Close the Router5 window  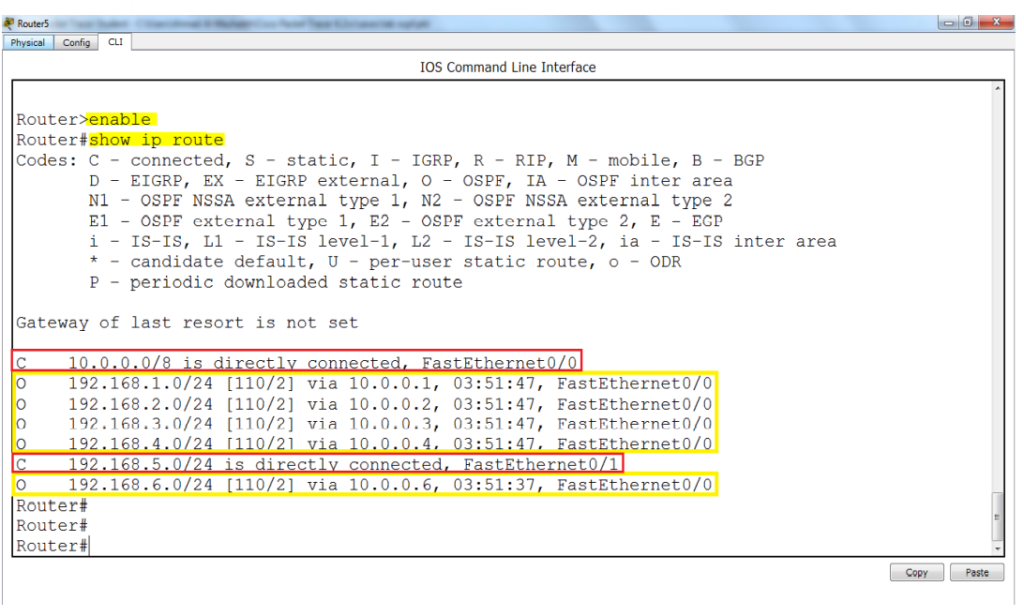[996, 23]
